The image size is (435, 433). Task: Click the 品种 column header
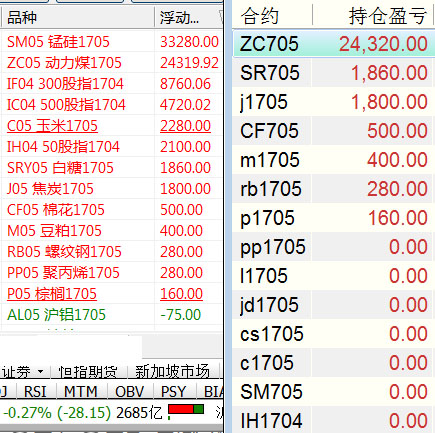point(78,18)
